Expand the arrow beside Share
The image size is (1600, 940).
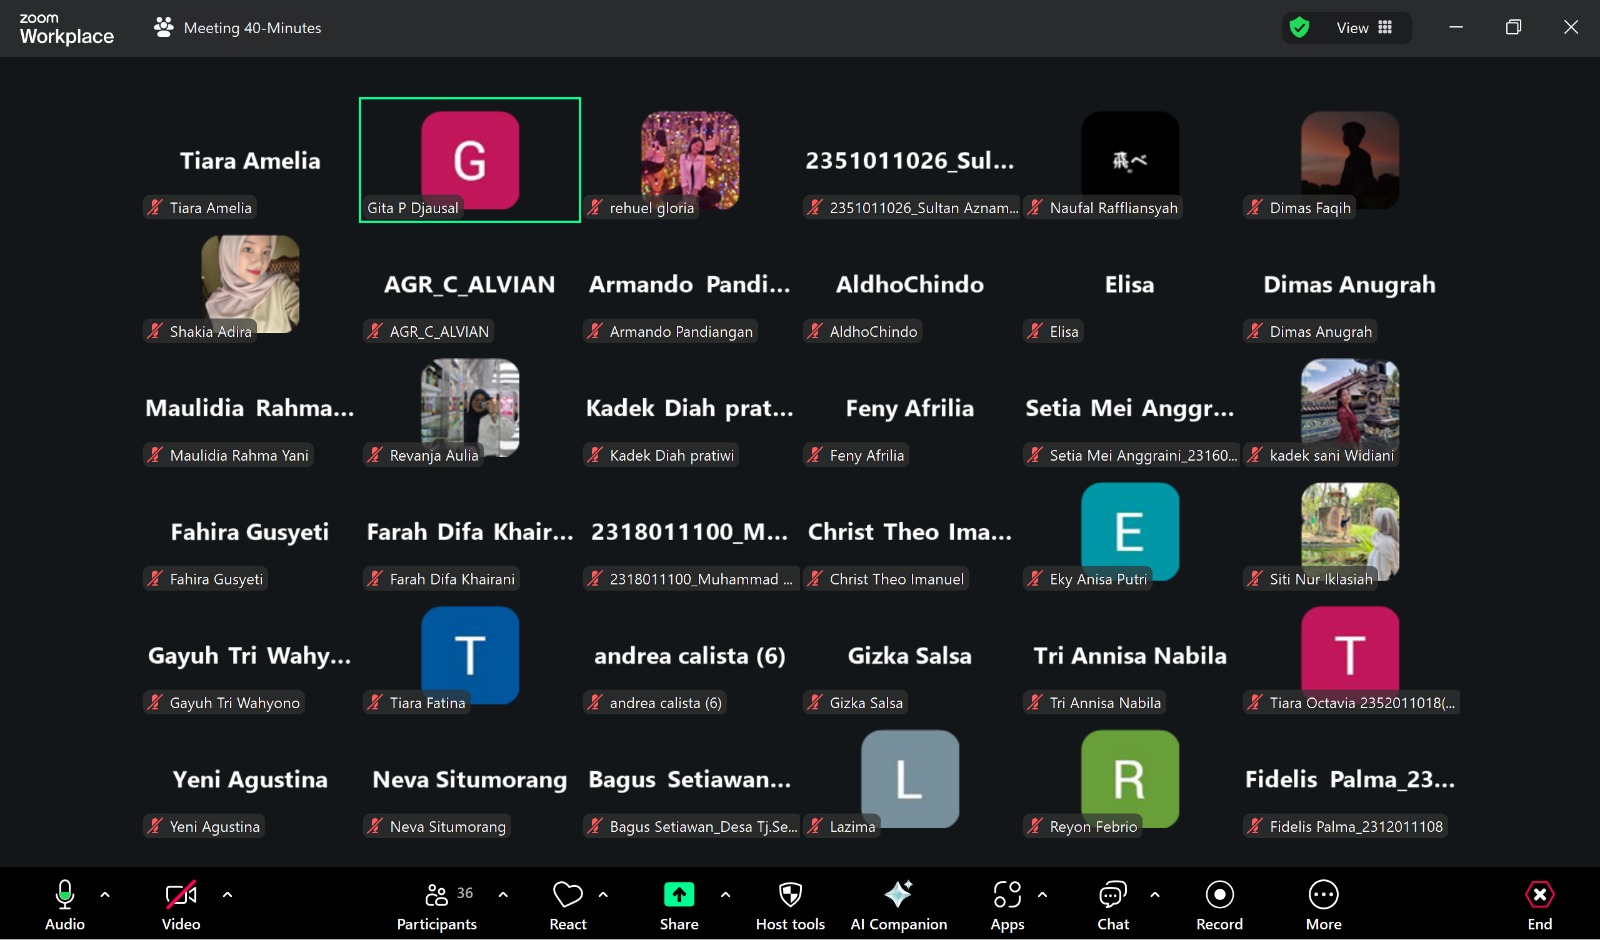(x=725, y=894)
